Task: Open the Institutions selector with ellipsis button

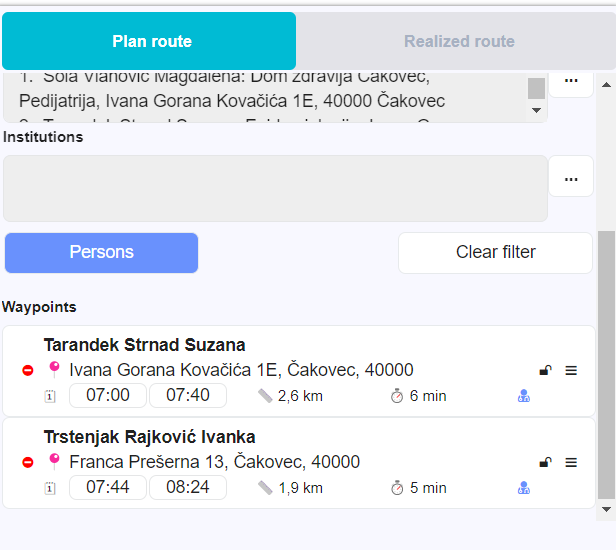Action: [x=571, y=178]
